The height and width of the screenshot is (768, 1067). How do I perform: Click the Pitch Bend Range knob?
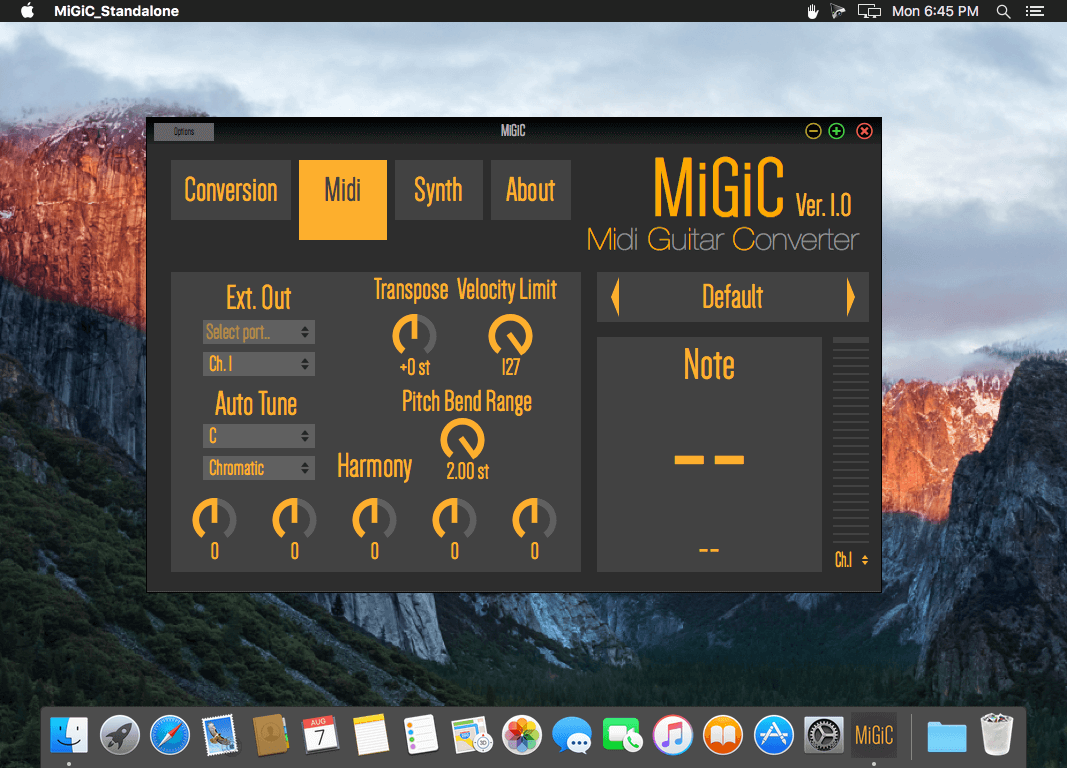463,440
